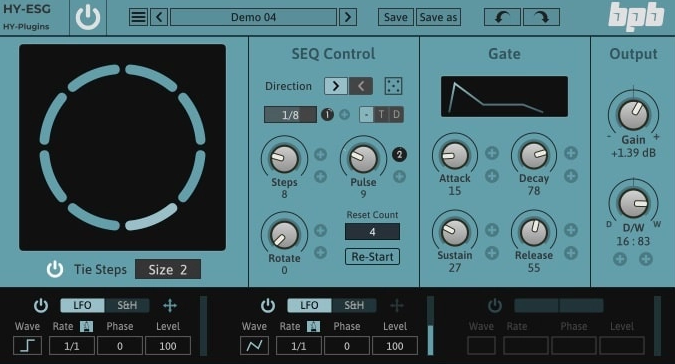Click the Pulse knob
The image size is (675, 364).
click(363, 158)
